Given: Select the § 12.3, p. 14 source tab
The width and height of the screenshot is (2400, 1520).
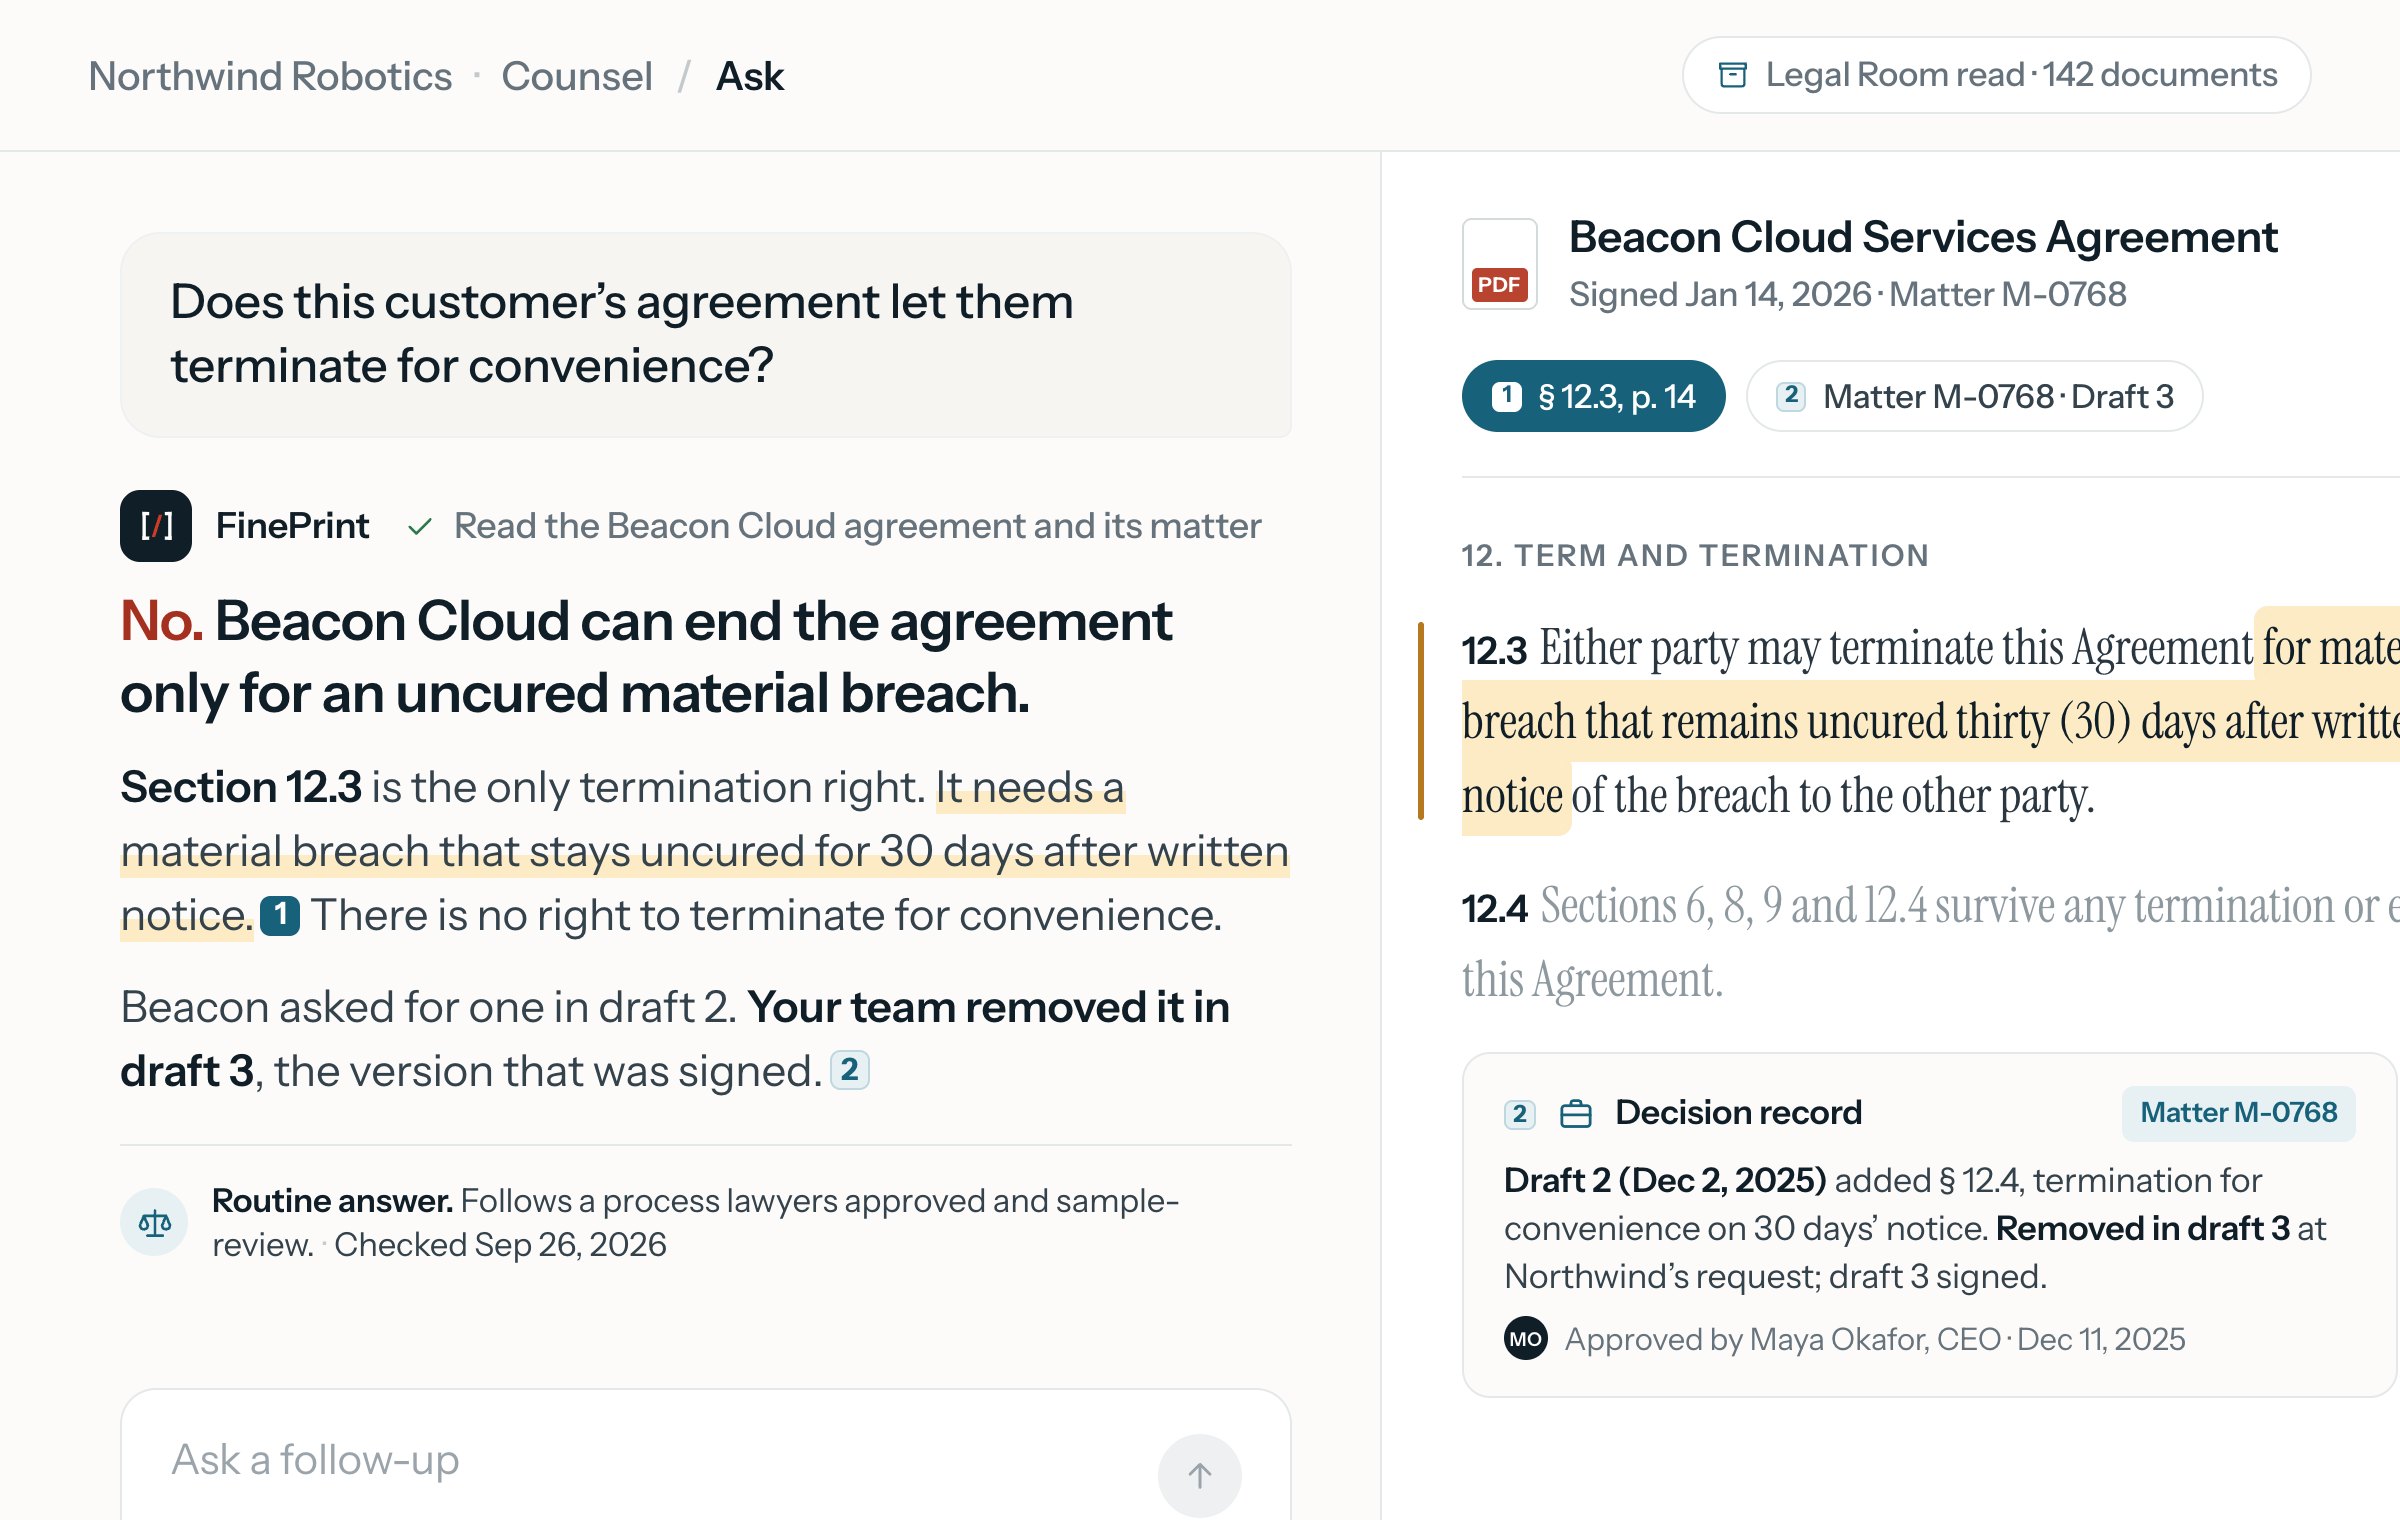Looking at the screenshot, I should (1593, 396).
